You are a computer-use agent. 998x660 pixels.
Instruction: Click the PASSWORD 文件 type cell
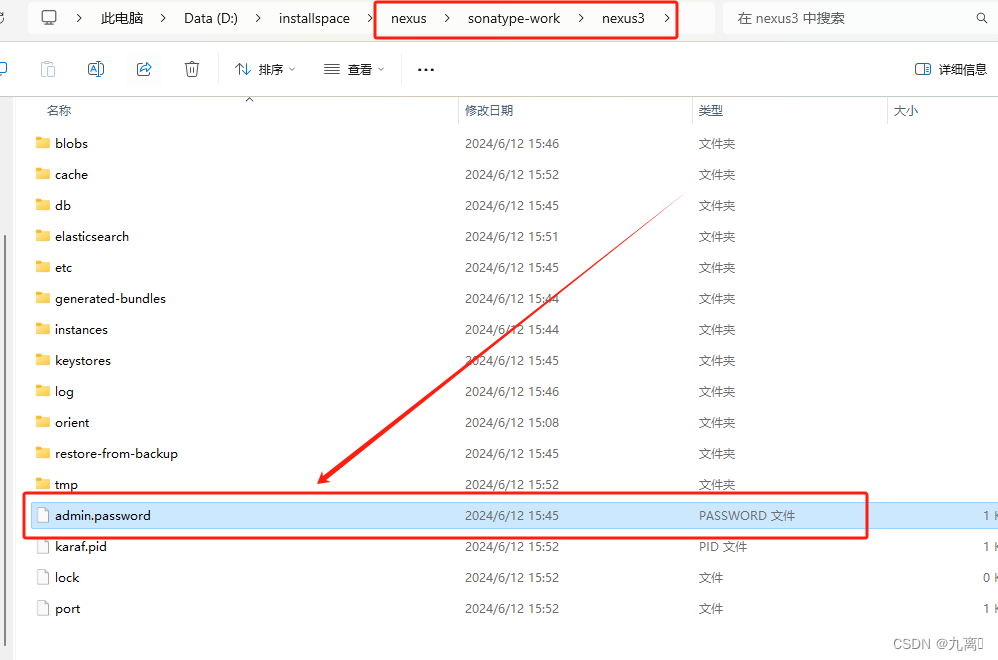[747, 516]
